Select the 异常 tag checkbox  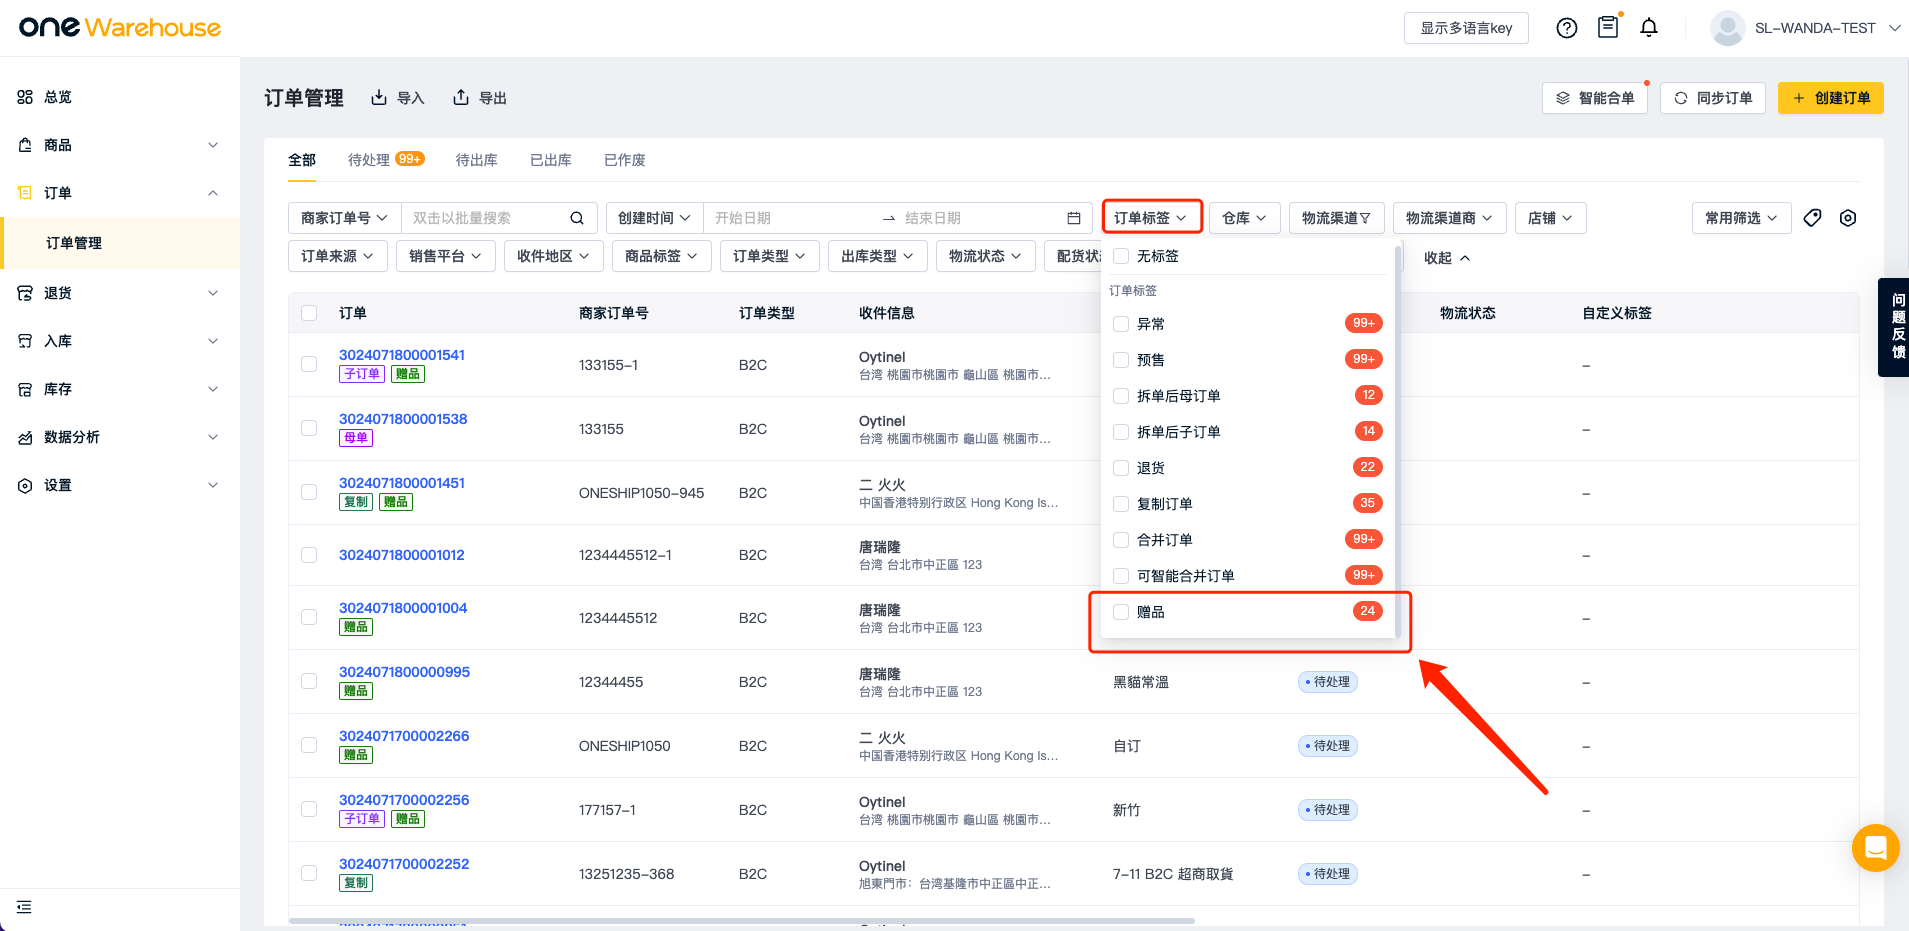click(x=1121, y=324)
